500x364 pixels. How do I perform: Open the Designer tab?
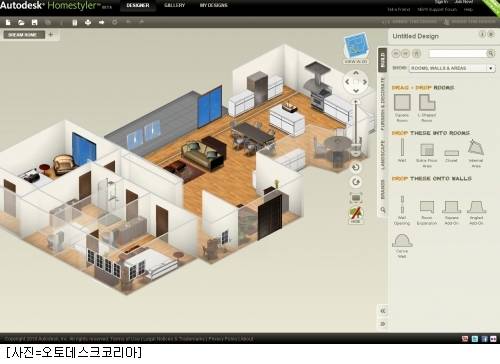point(138,5)
